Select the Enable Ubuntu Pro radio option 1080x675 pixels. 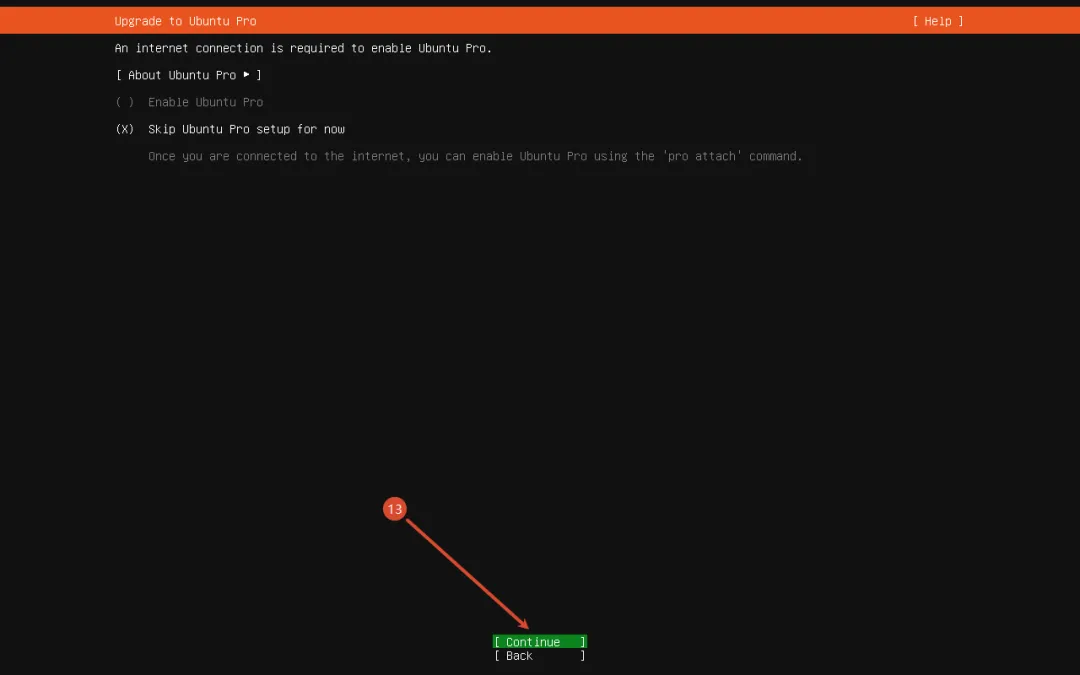point(189,102)
